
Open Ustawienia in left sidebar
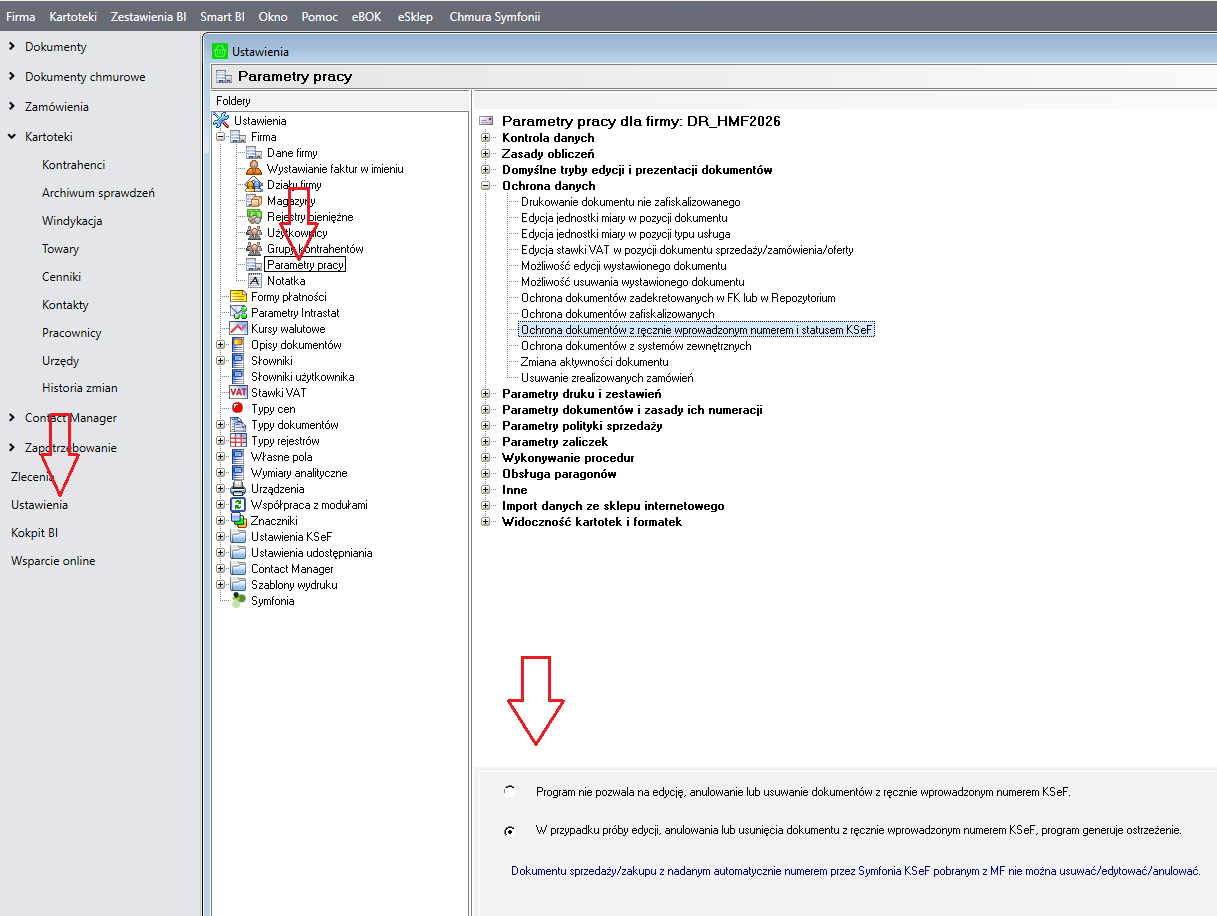click(39, 505)
